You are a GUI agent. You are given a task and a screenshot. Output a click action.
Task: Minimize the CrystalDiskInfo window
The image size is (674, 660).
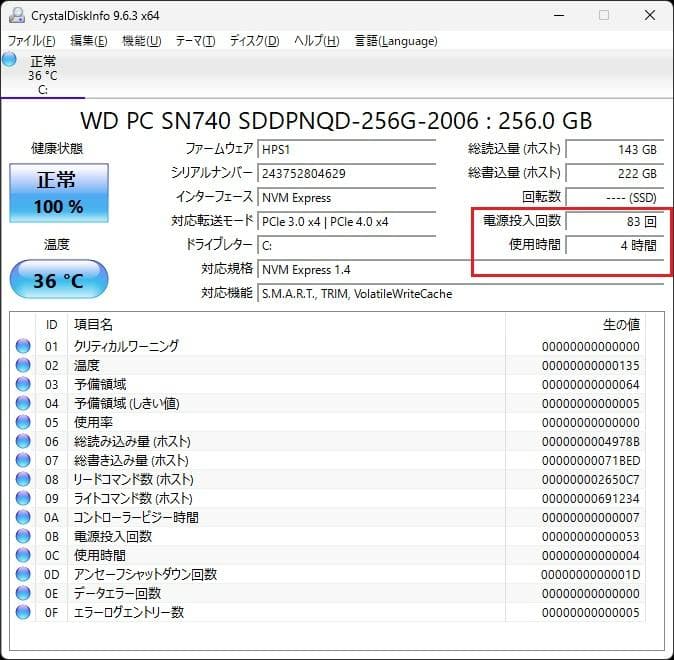point(559,15)
